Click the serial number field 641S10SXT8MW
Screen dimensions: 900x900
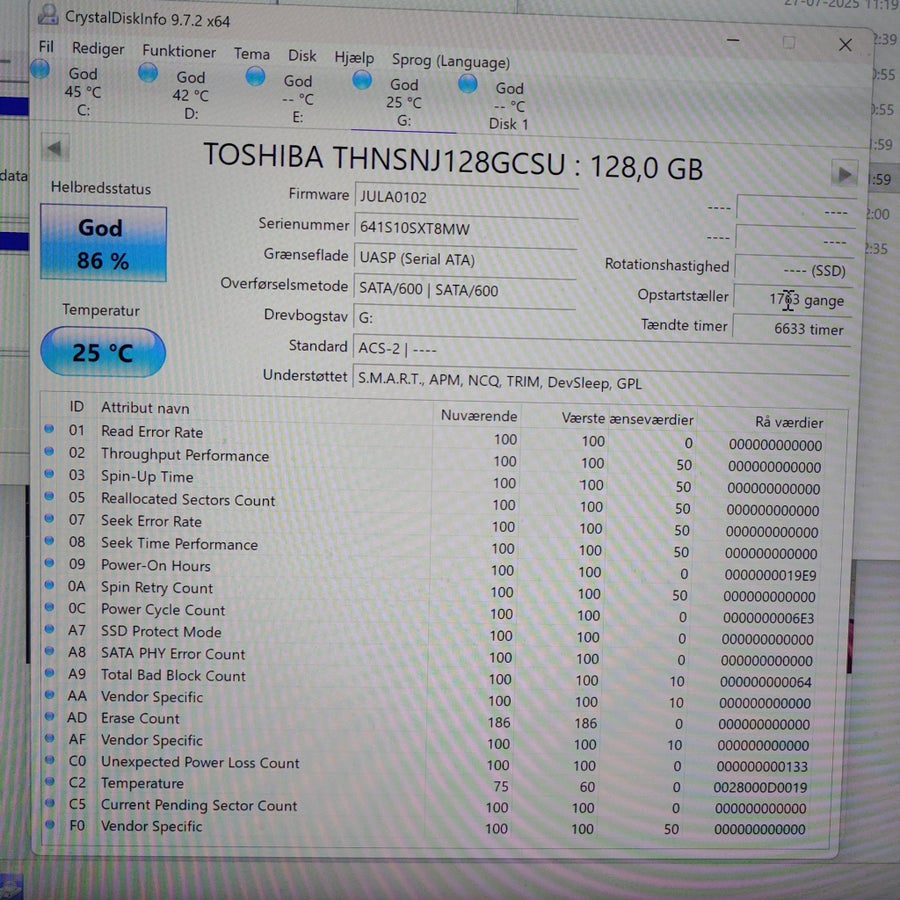click(x=466, y=228)
